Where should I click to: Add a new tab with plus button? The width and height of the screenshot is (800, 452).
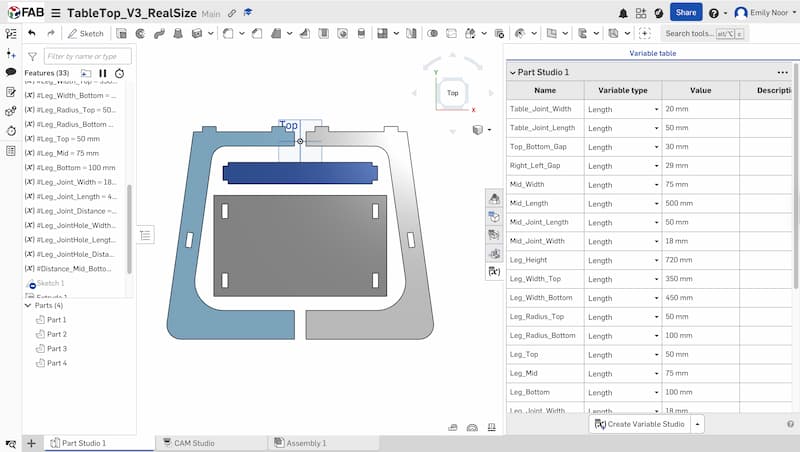coord(31,443)
